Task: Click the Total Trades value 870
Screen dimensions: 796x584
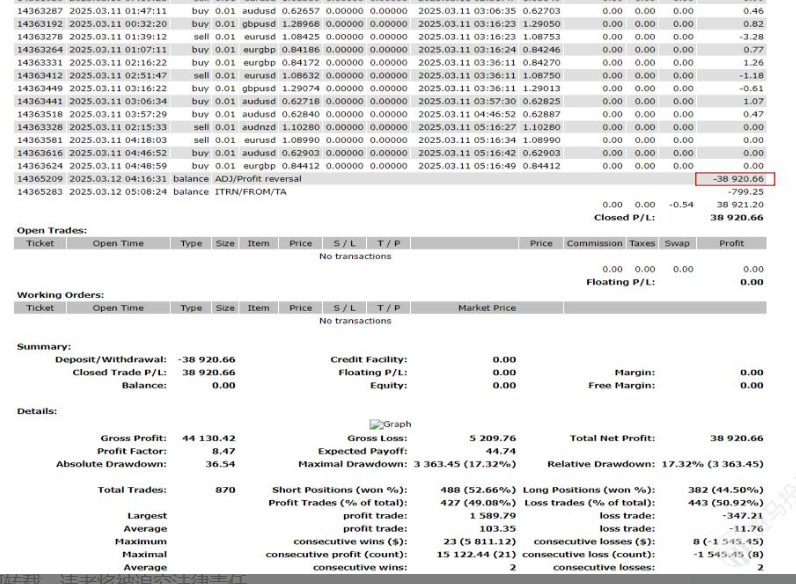Action: [x=225, y=490]
